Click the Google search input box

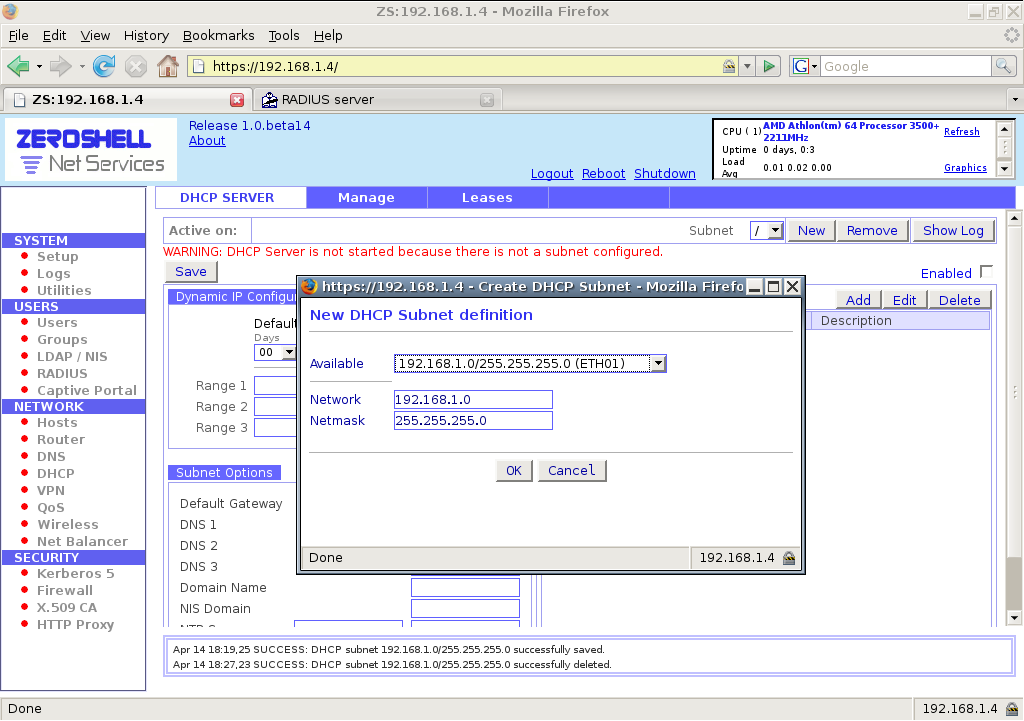[x=906, y=66]
